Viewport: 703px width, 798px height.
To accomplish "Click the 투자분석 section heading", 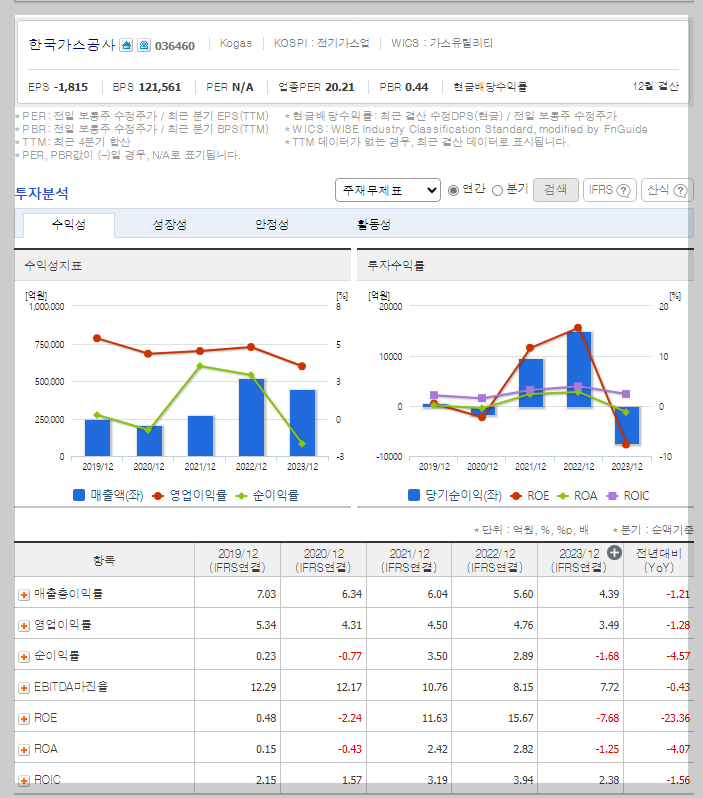I will [42, 193].
